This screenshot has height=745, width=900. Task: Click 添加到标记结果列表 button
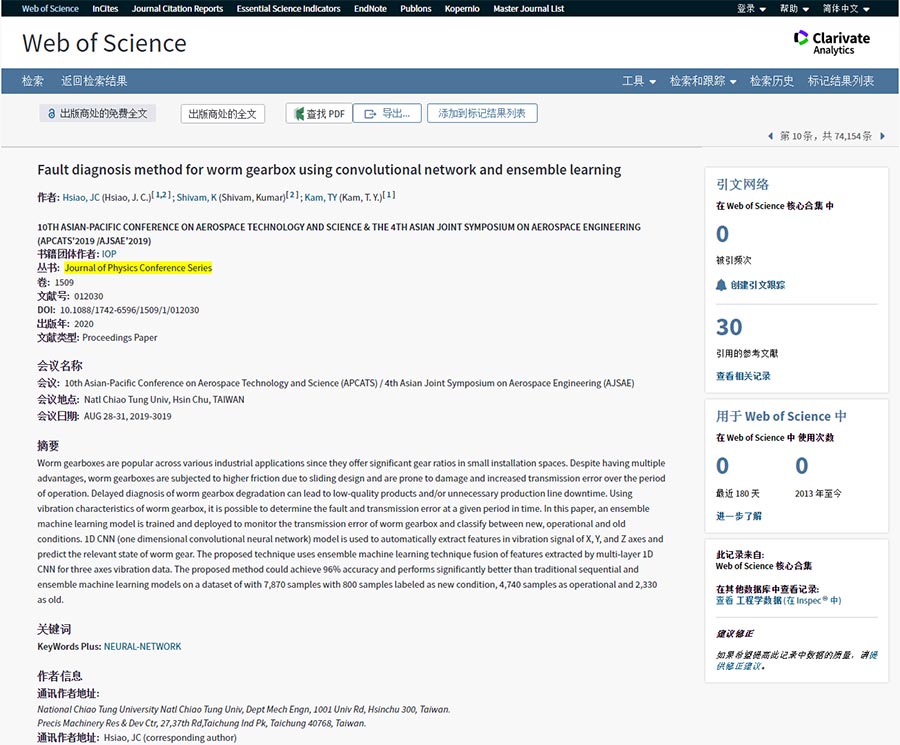click(x=482, y=114)
